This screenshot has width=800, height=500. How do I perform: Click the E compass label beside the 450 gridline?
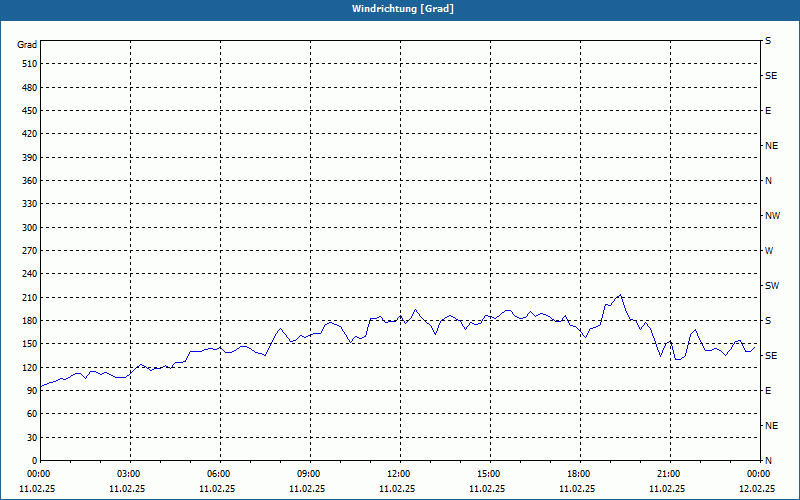[x=768, y=111]
